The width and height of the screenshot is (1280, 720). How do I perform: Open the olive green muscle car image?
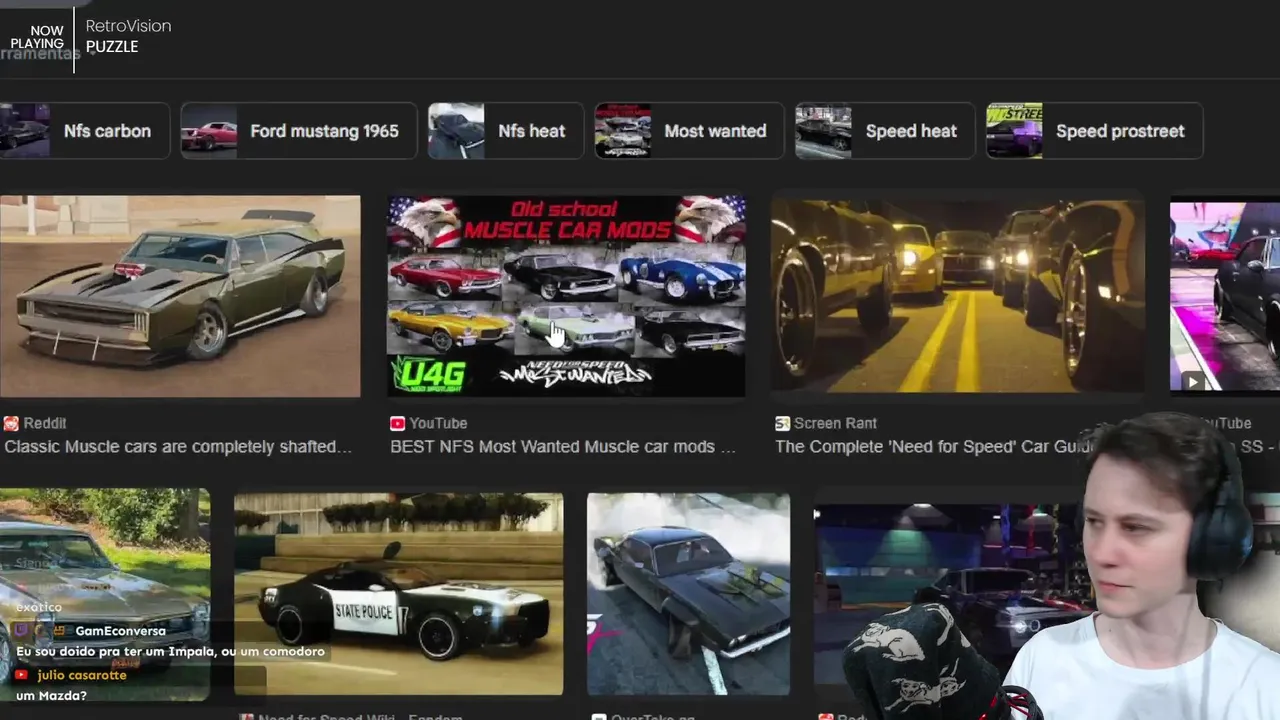pos(180,296)
